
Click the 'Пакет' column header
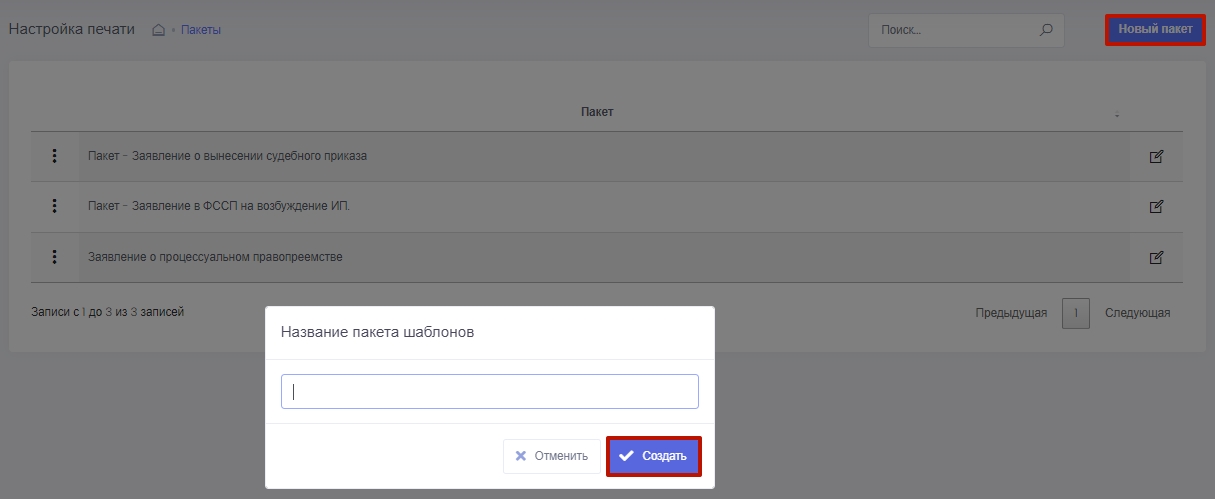[x=597, y=112]
